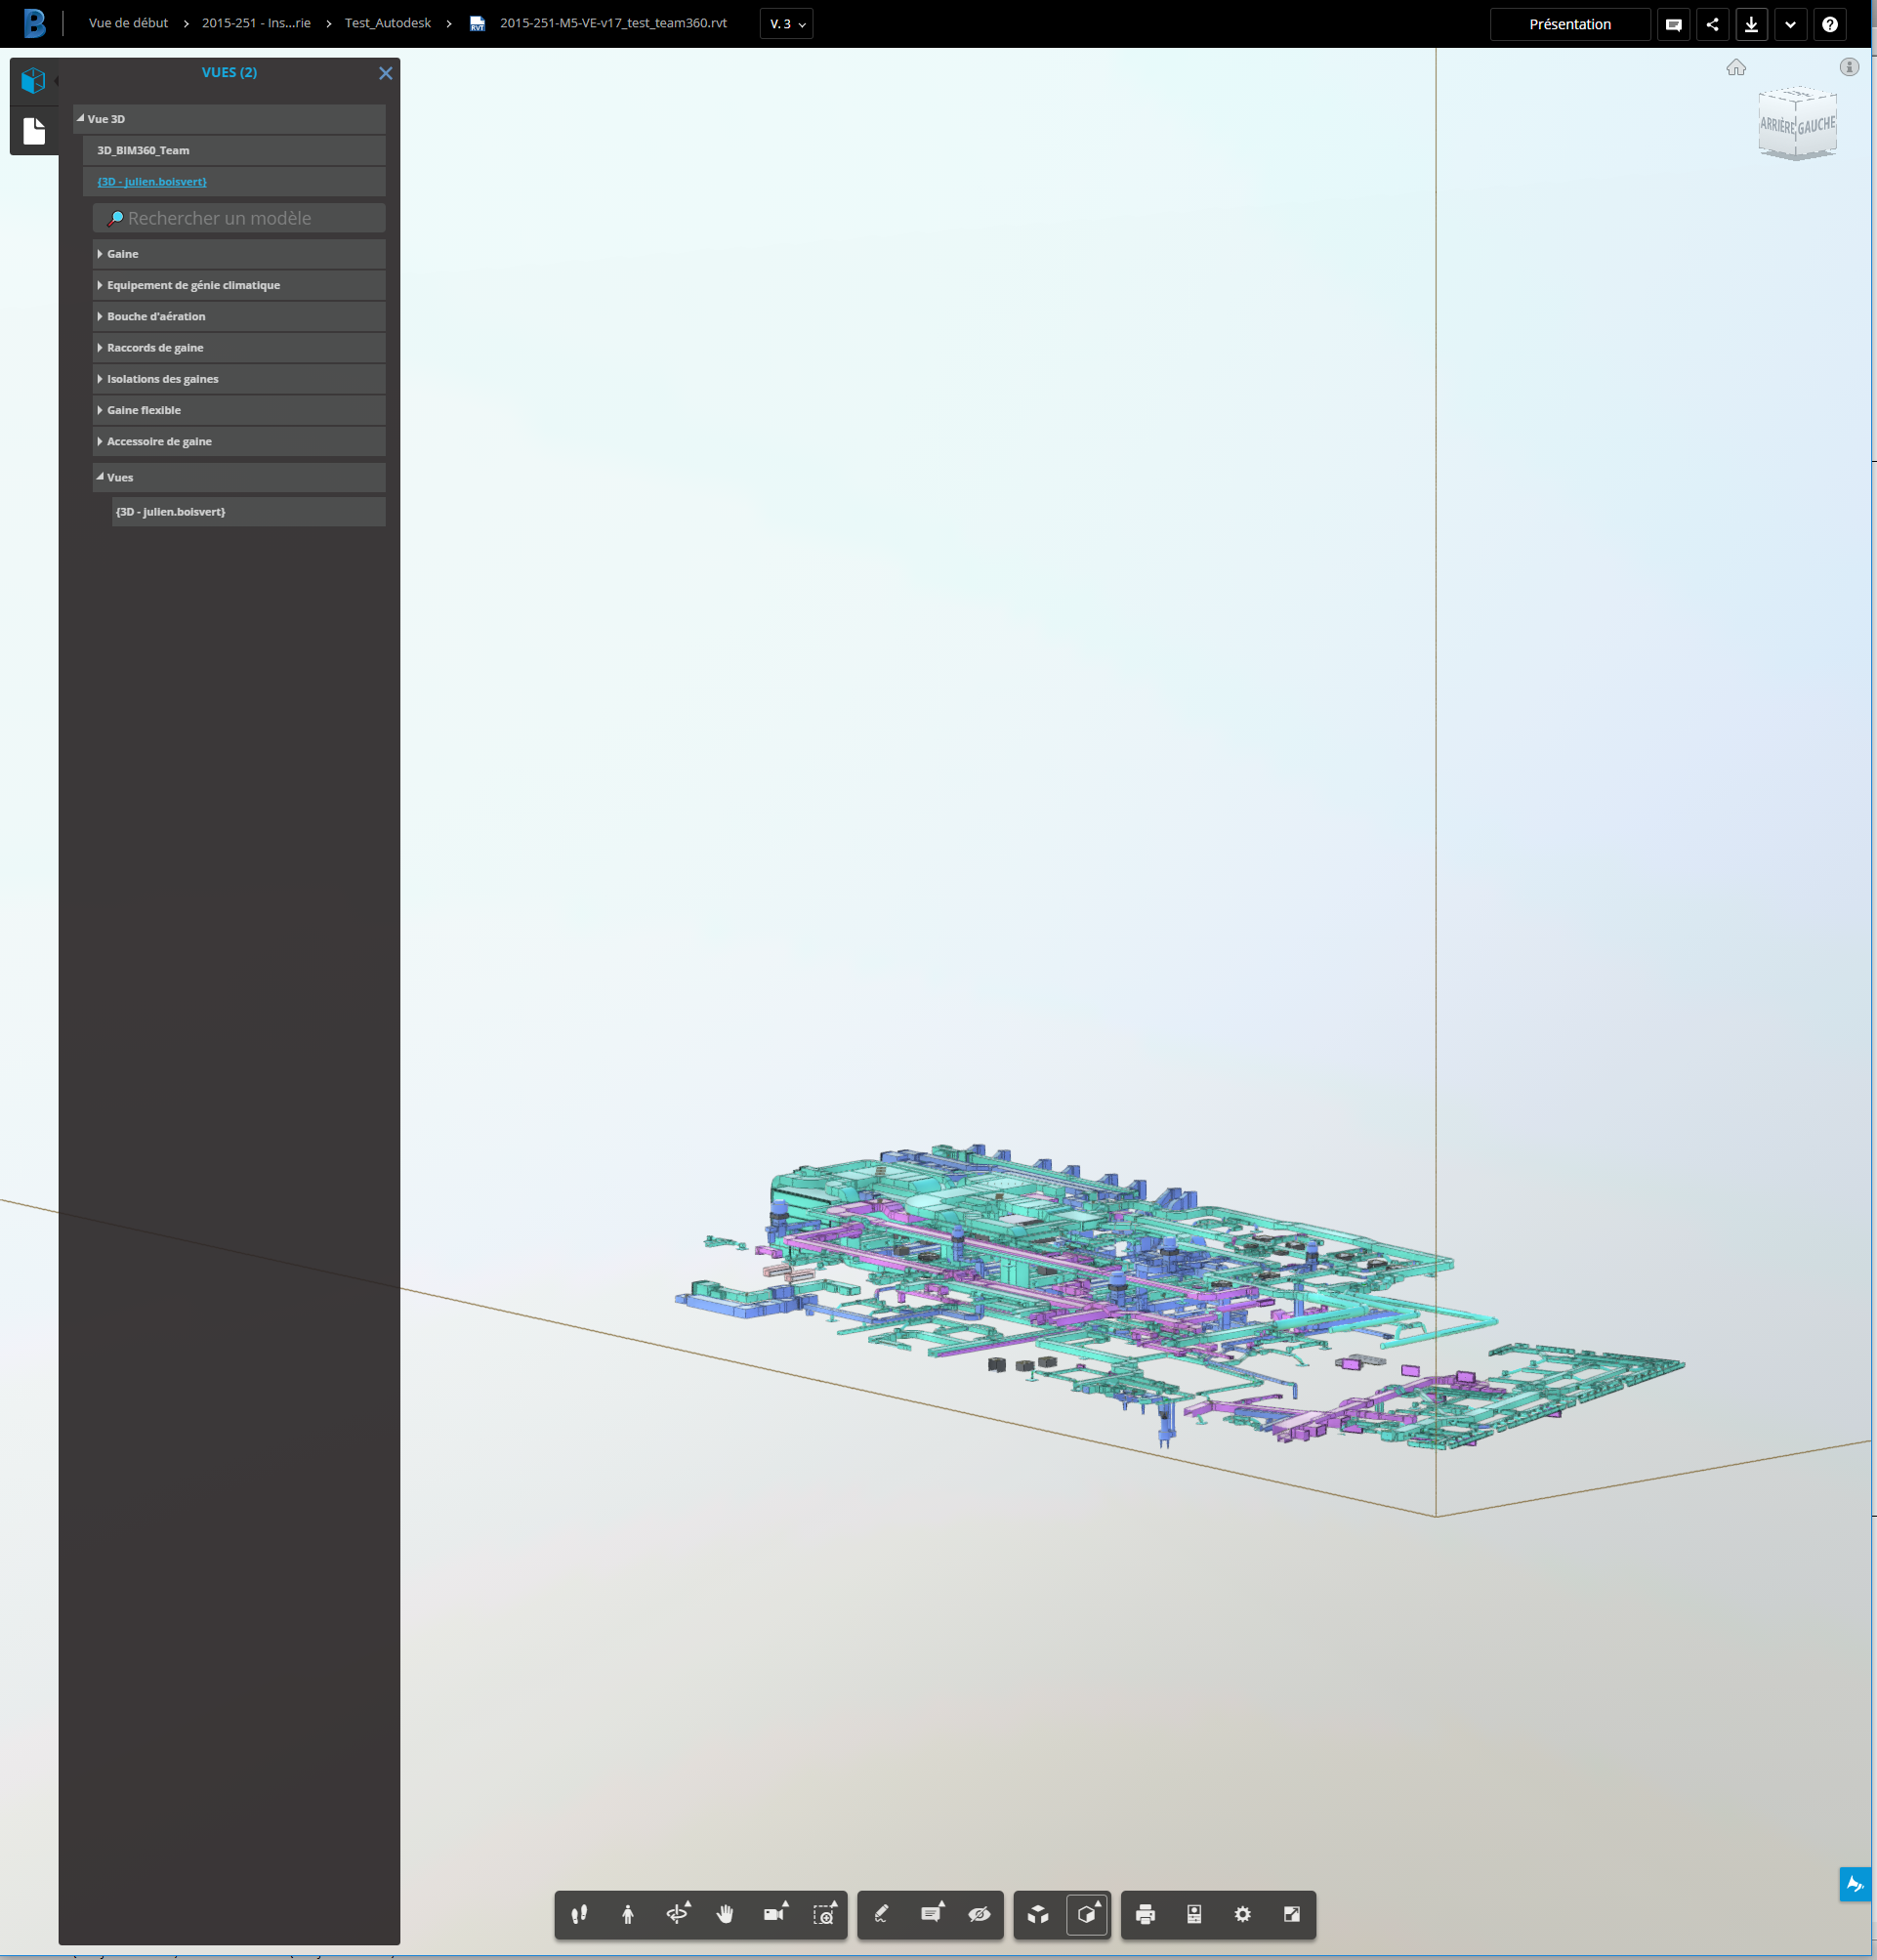The width and height of the screenshot is (1877, 1960).
Task: Open the underlined {3D - julien.boisvert} view link
Action: click(x=152, y=182)
